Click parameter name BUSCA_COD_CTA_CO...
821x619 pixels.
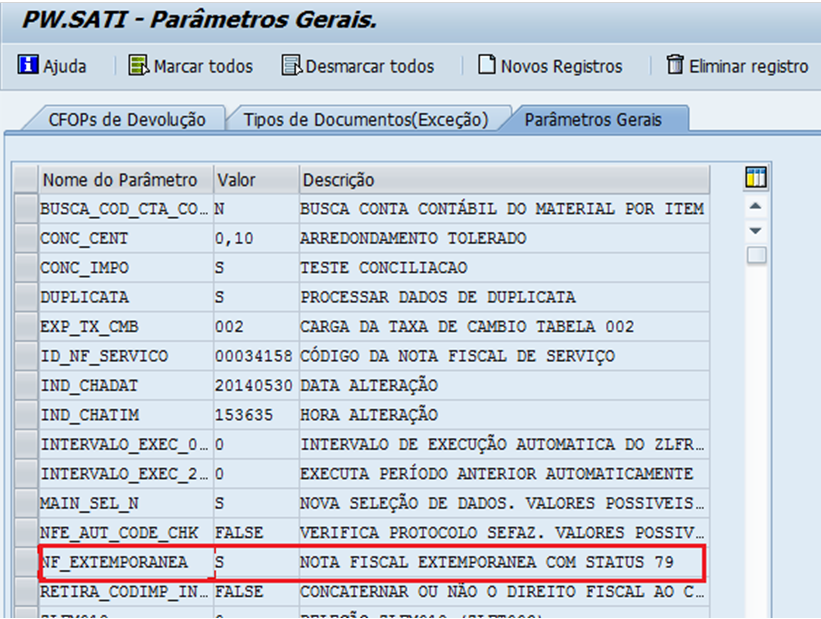(x=126, y=209)
